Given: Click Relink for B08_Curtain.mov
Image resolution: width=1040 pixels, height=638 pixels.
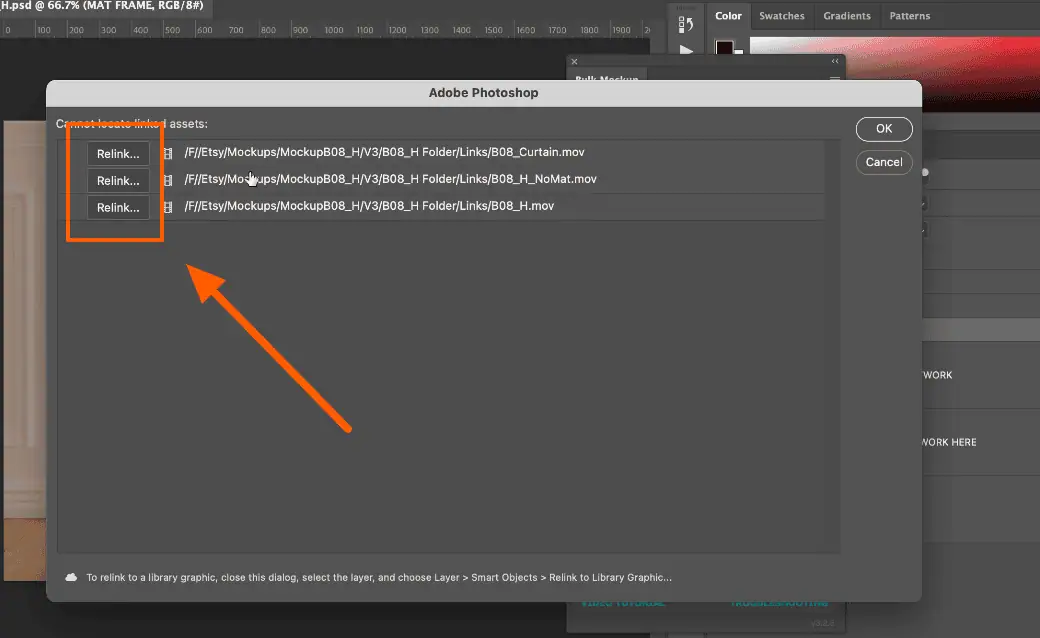Looking at the screenshot, I should pos(118,153).
